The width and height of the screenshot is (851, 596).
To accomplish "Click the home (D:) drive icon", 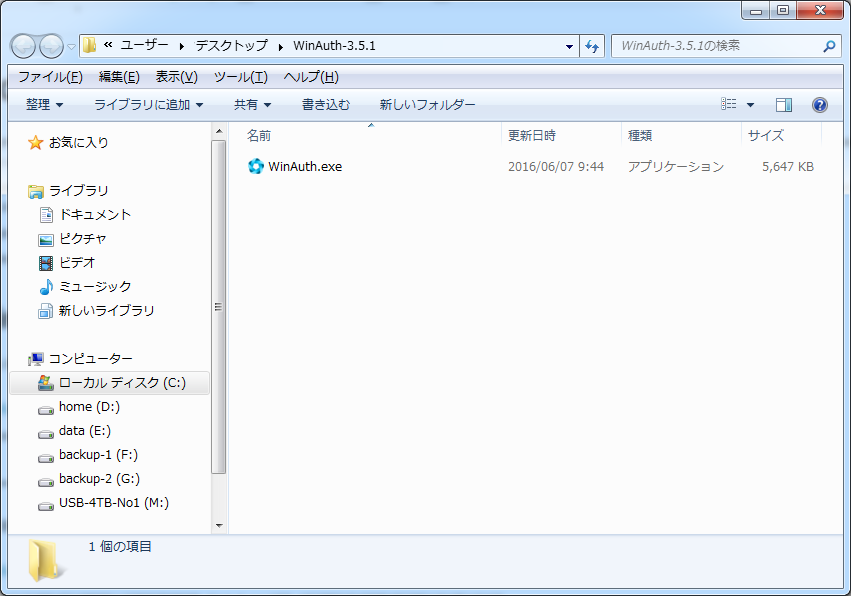I will point(46,410).
